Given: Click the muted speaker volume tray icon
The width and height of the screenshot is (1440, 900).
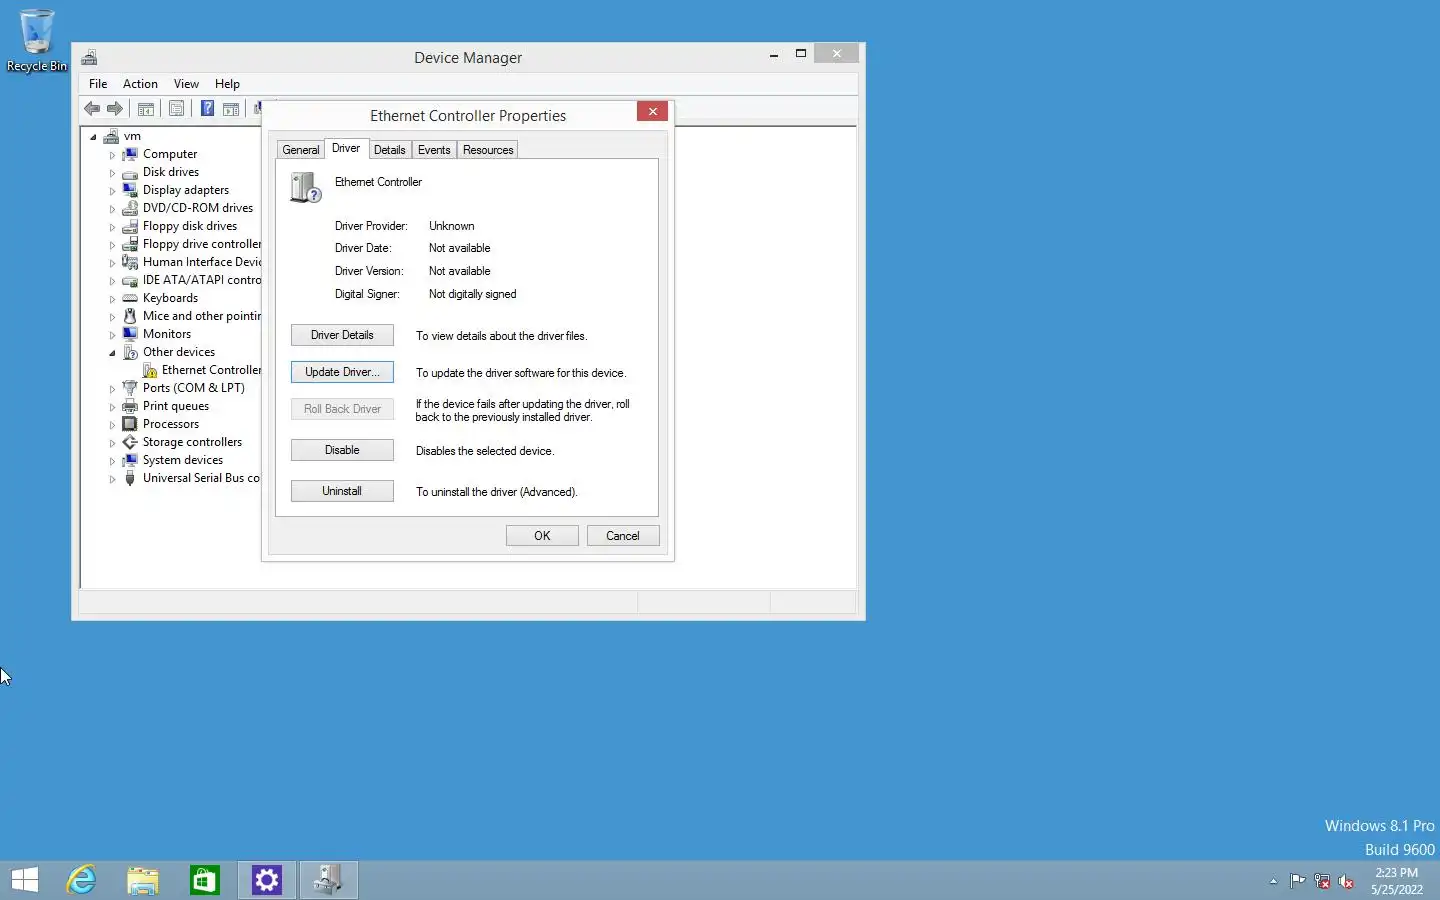Looking at the screenshot, I should pyautogui.click(x=1346, y=881).
